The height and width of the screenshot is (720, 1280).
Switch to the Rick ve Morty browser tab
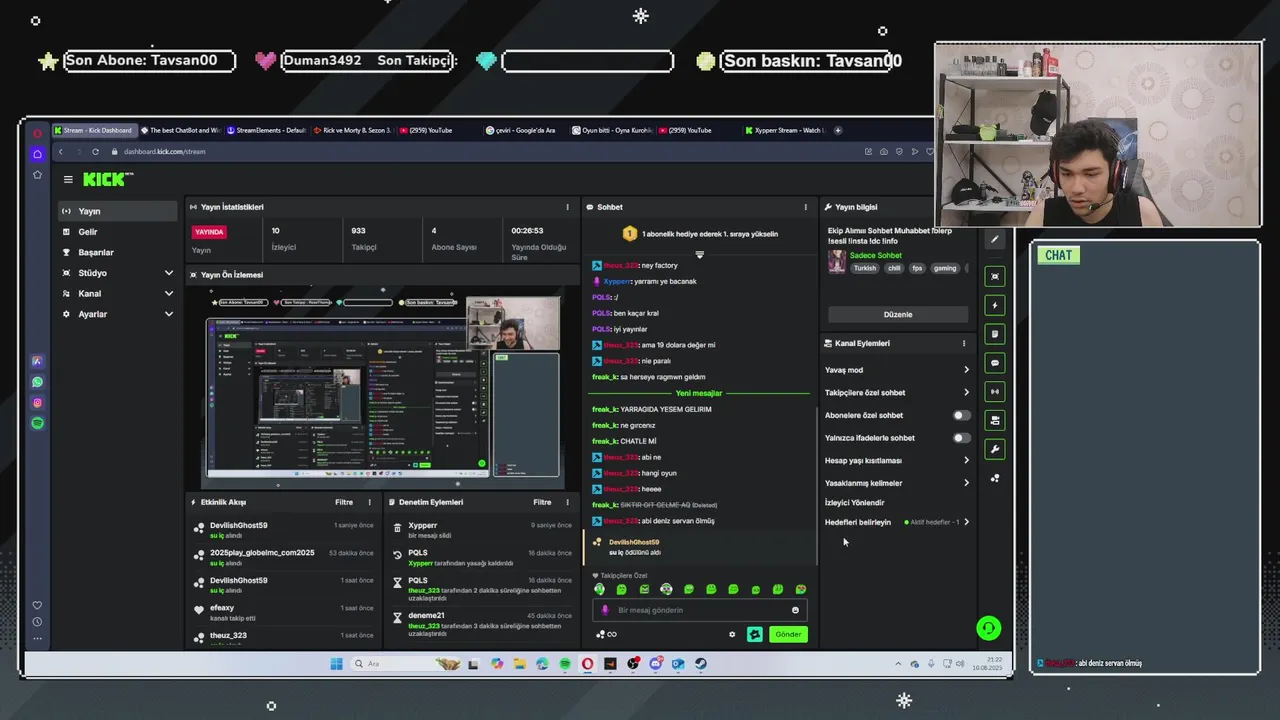click(352, 130)
